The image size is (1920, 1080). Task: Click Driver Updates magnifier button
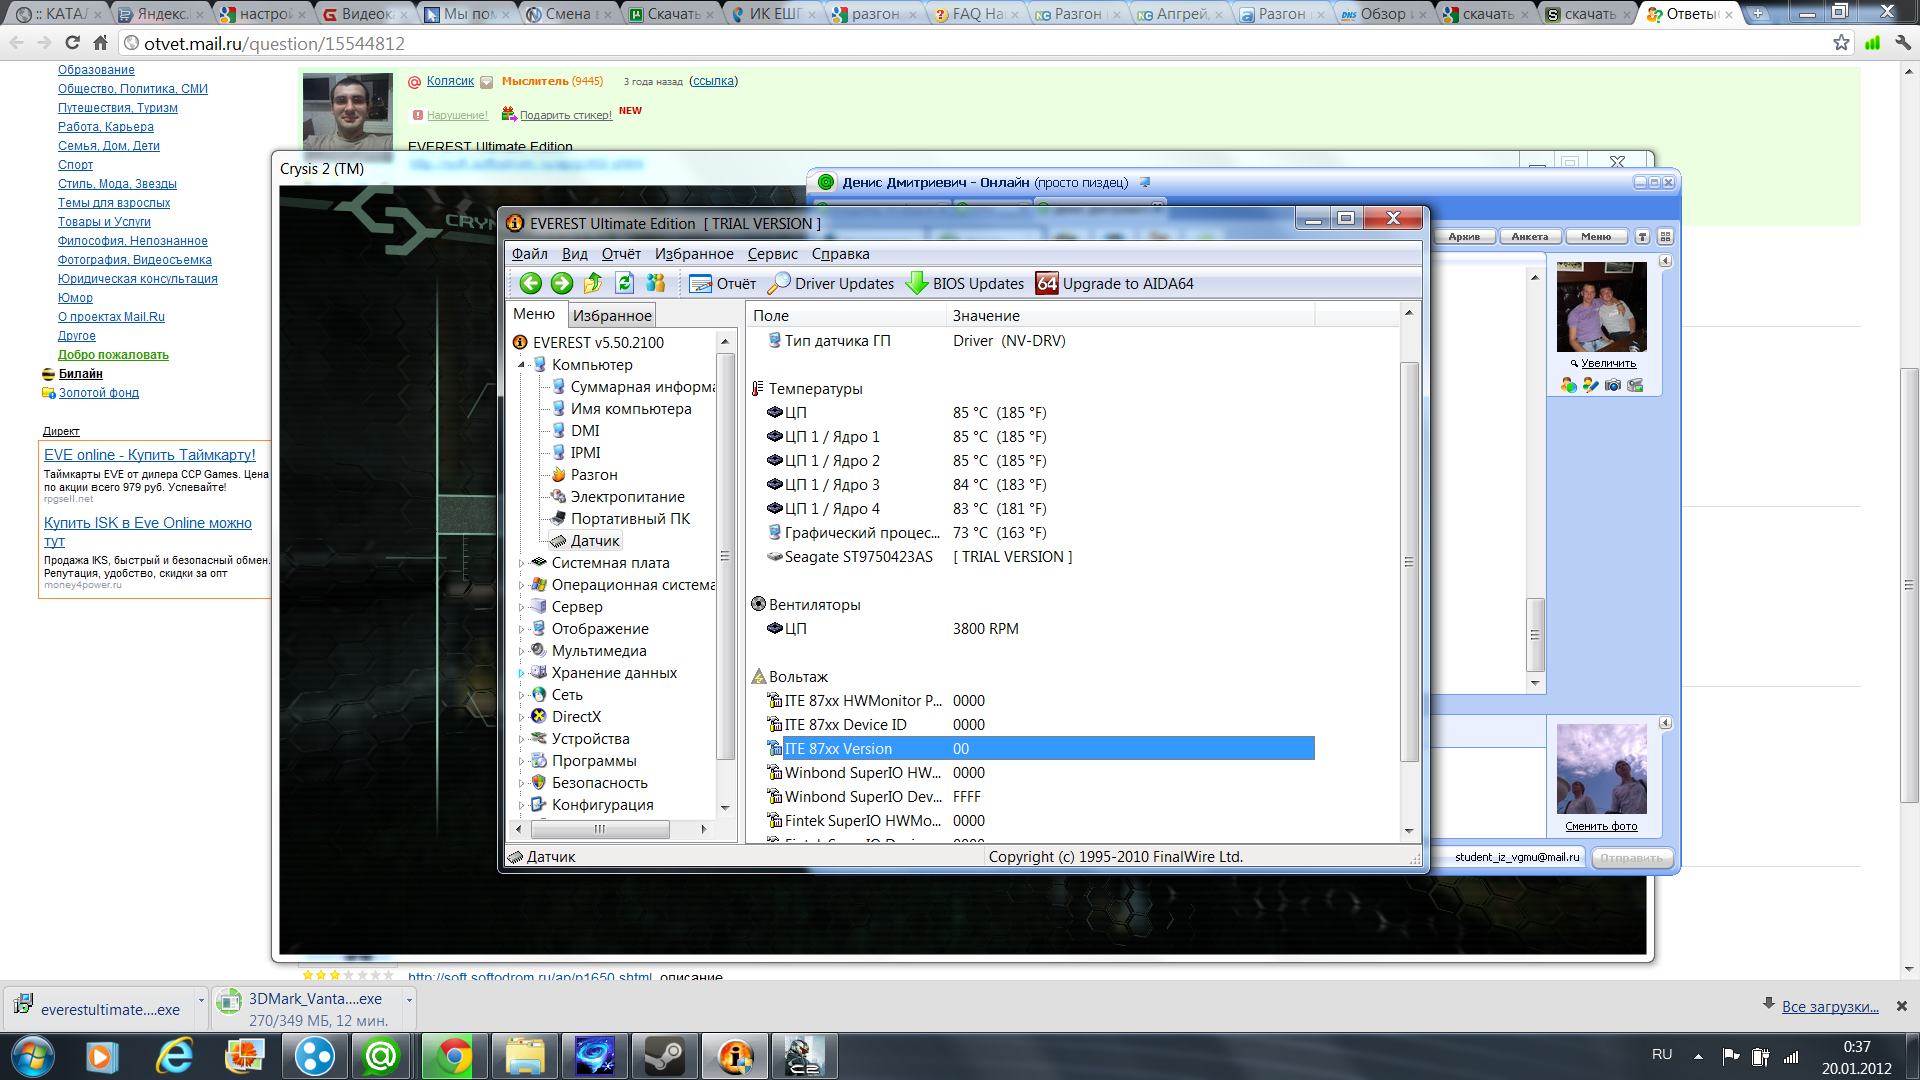[x=831, y=284]
